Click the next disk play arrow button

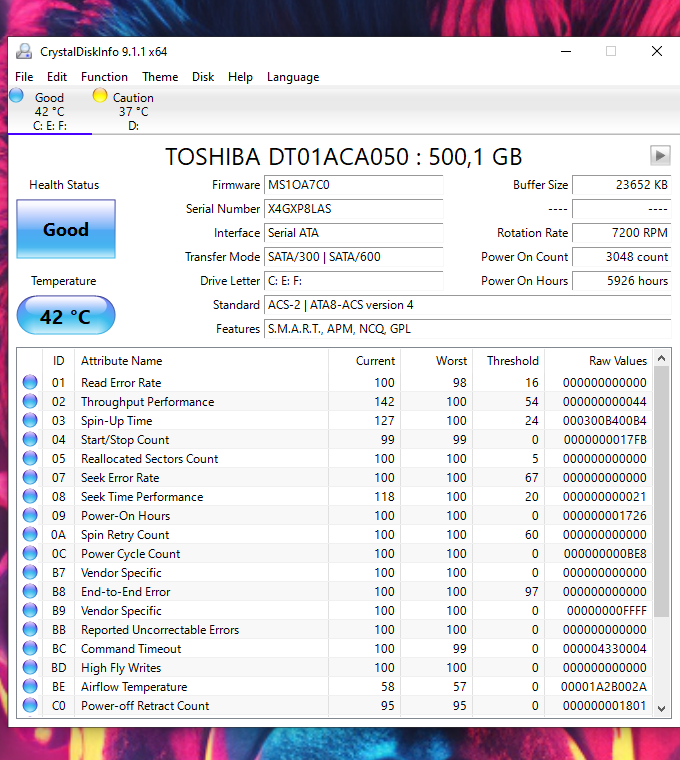[660, 155]
